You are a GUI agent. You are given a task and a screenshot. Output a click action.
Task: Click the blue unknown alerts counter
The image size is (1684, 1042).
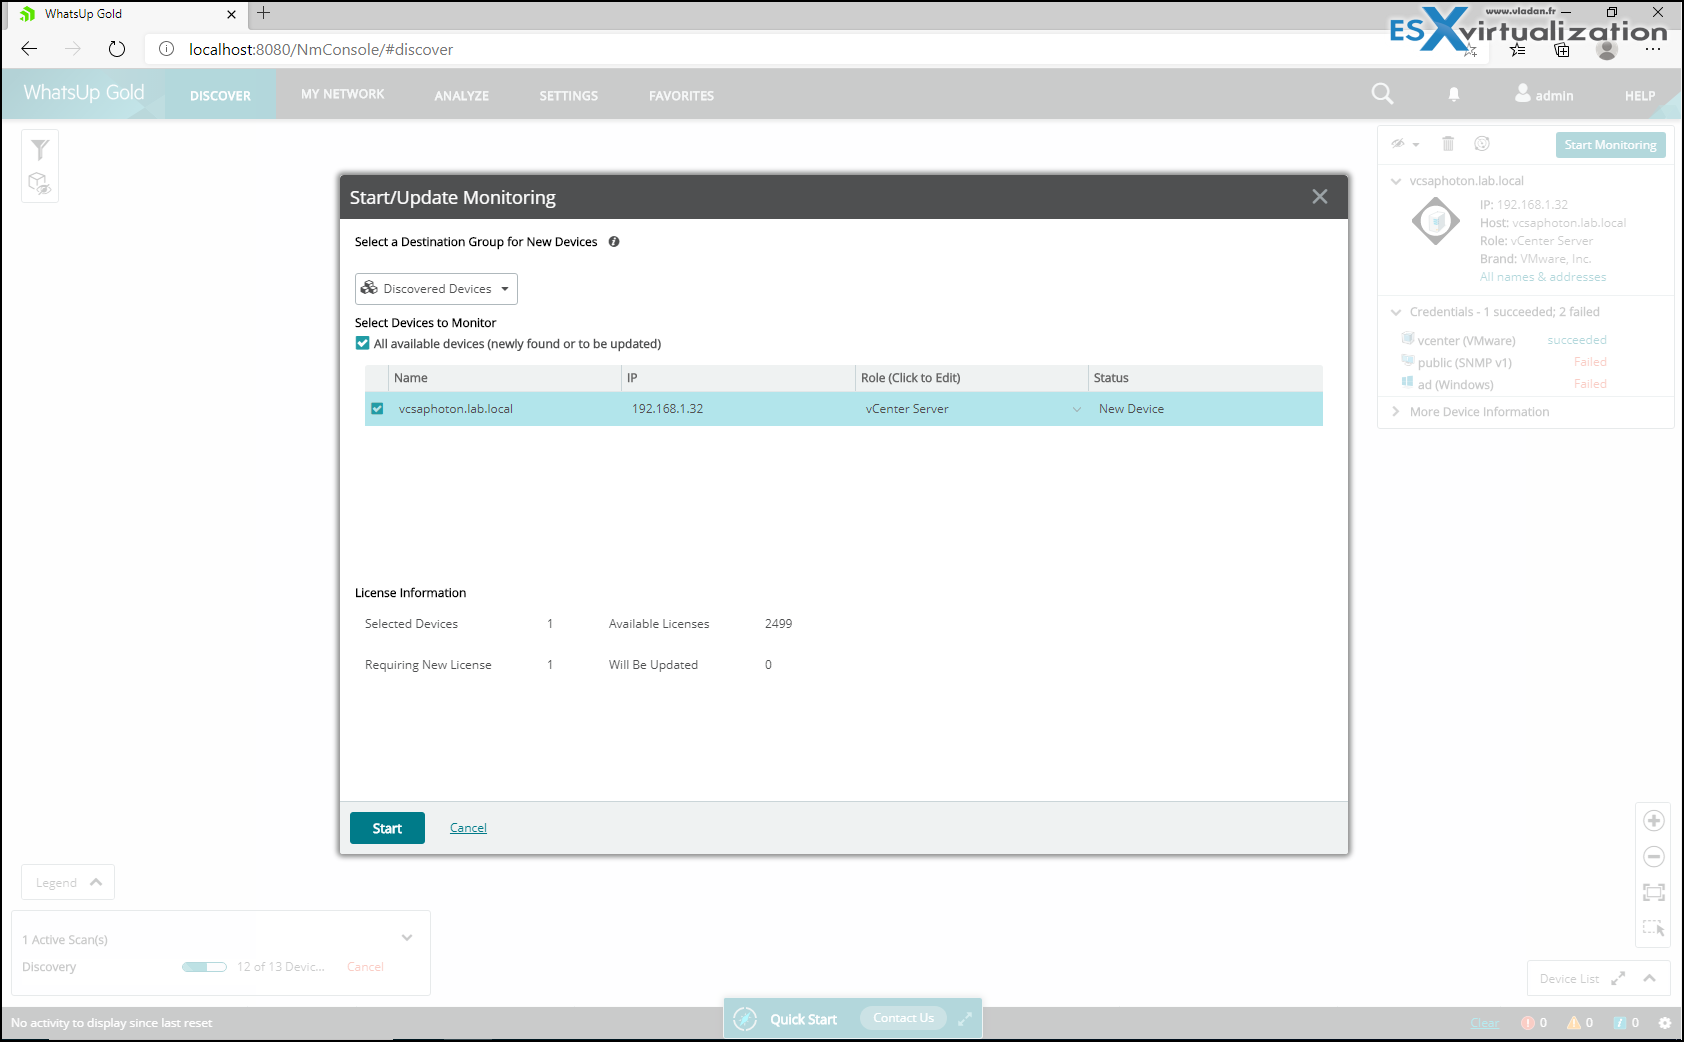coord(1626,1023)
